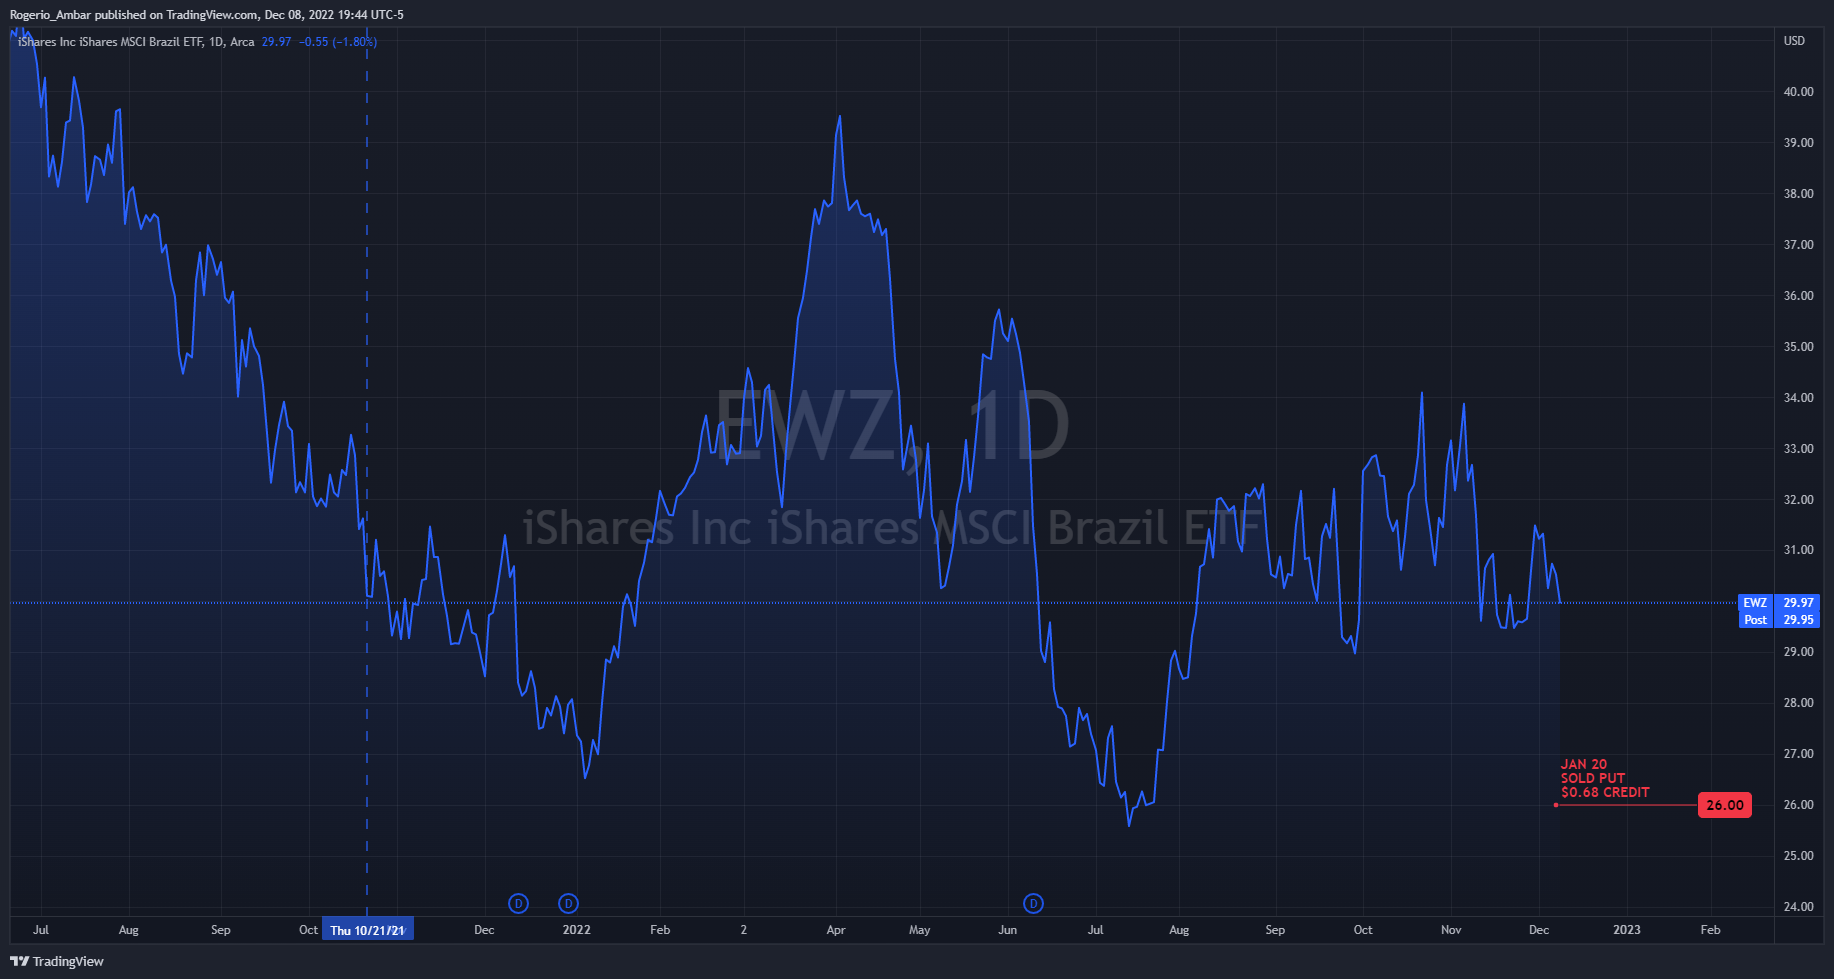Click the dividend D marker above the Jun label

1033,904
